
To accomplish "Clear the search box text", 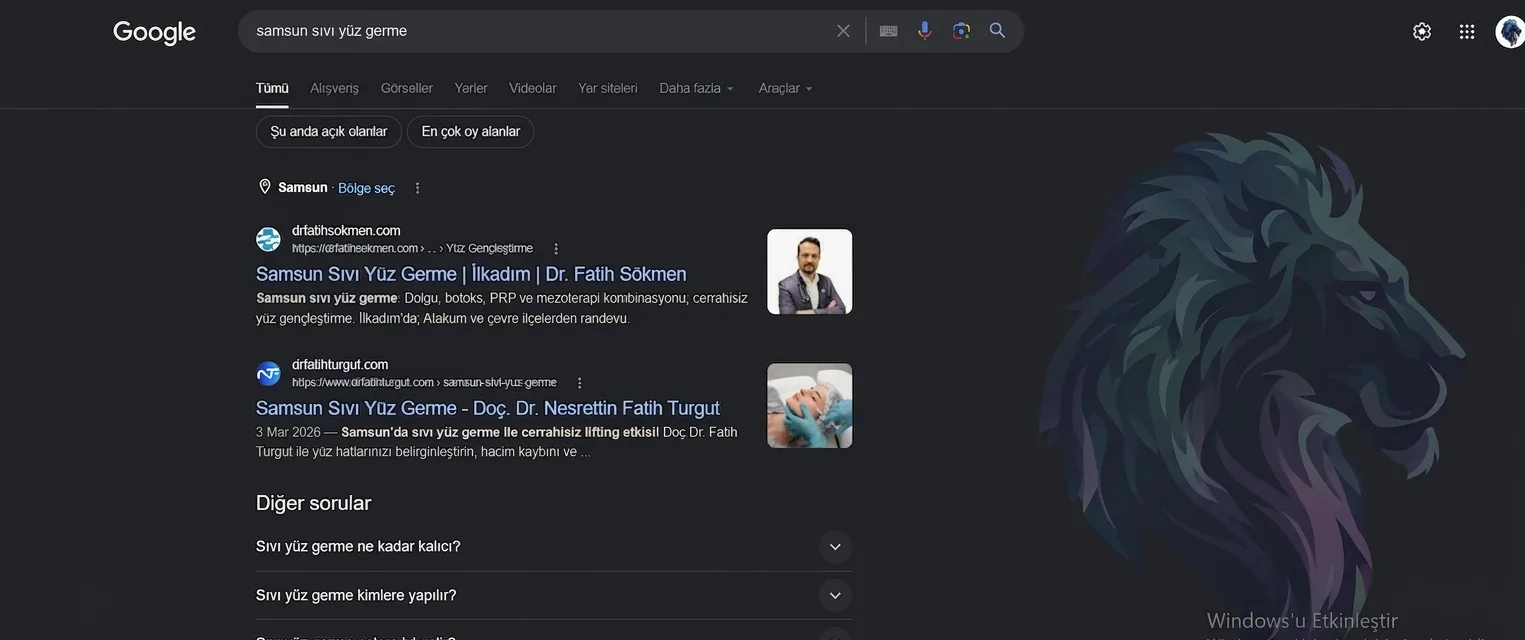I will 843,31.
